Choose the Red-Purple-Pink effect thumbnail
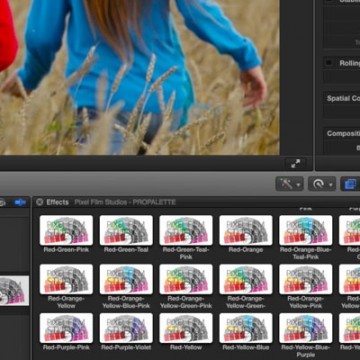This screenshot has width=360, height=360. pyautogui.click(x=66, y=328)
